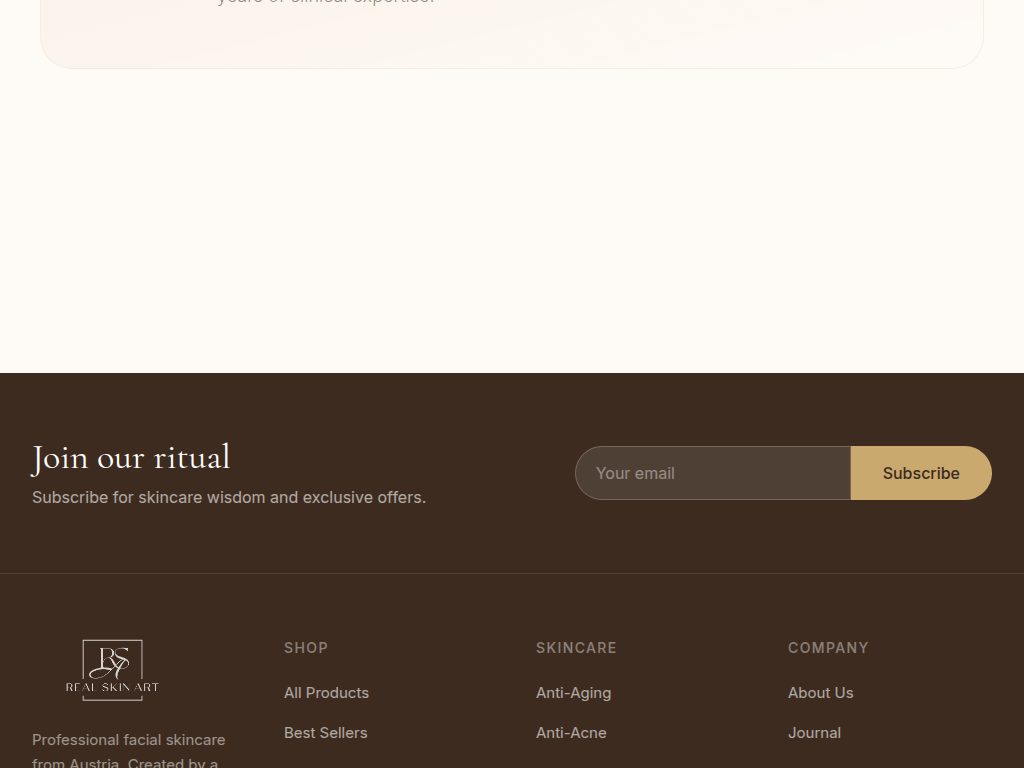Open the All Products link
Screen dimensions: 1024x768
tap(326, 693)
